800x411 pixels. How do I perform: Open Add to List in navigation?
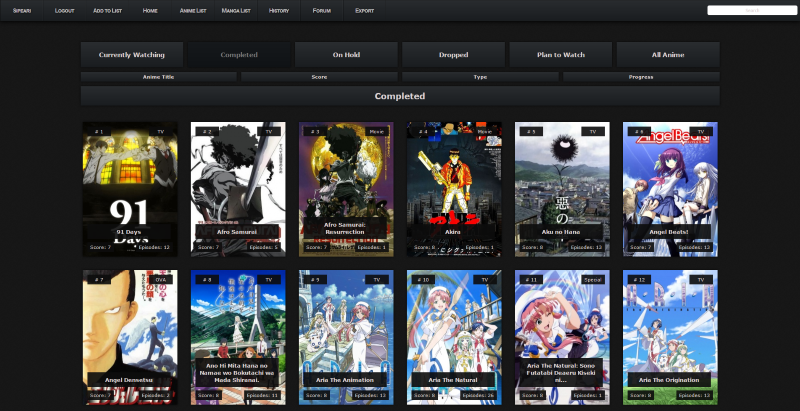pyautogui.click(x=107, y=11)
